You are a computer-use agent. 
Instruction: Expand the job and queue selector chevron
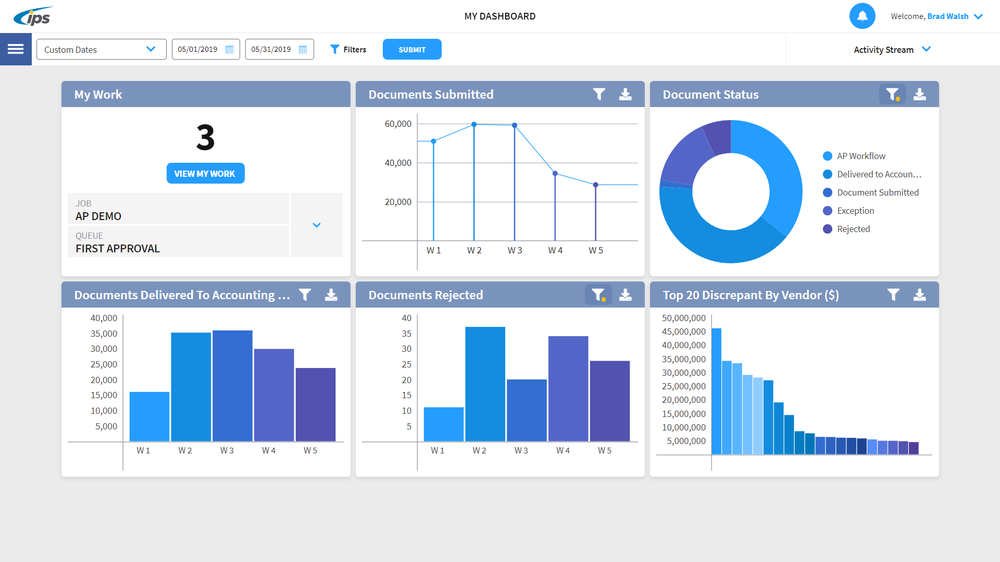[x=316, y=225]
